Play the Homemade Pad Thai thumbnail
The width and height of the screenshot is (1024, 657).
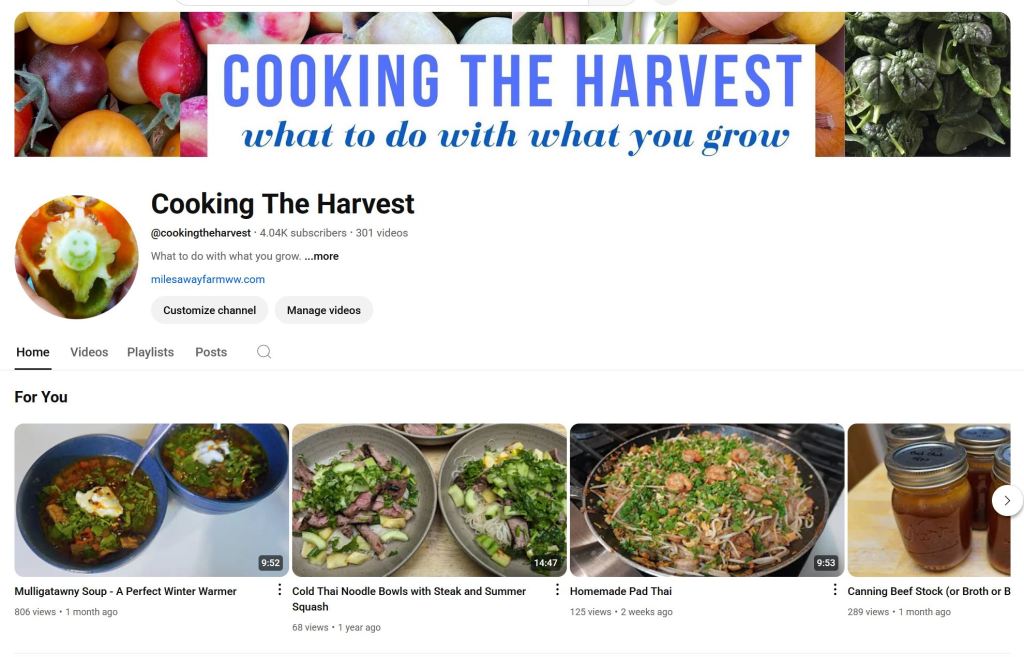707,500
